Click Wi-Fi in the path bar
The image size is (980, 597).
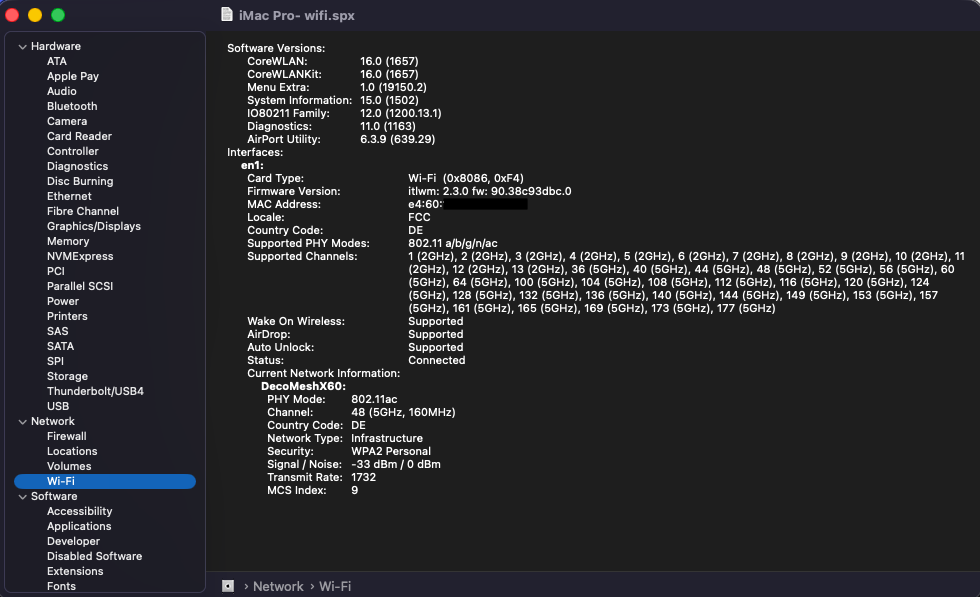(x=335, y=586)
